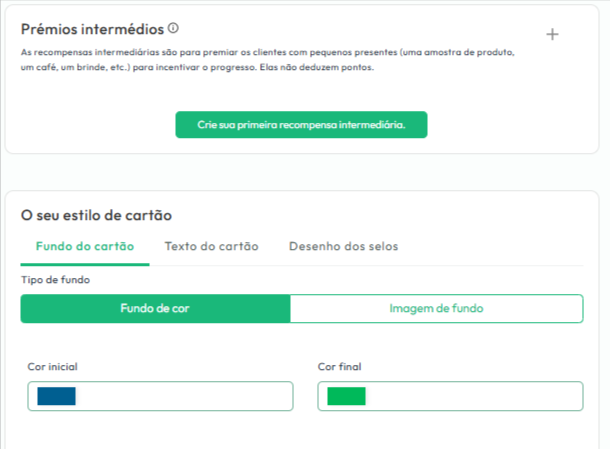
Task: Click the Cor final label text
Action: [339, 367]
